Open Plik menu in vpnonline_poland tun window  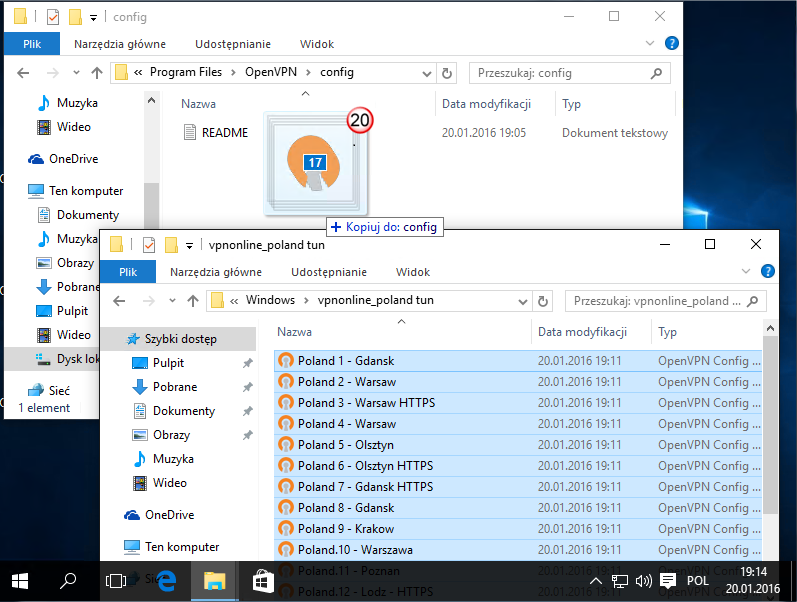128,272
